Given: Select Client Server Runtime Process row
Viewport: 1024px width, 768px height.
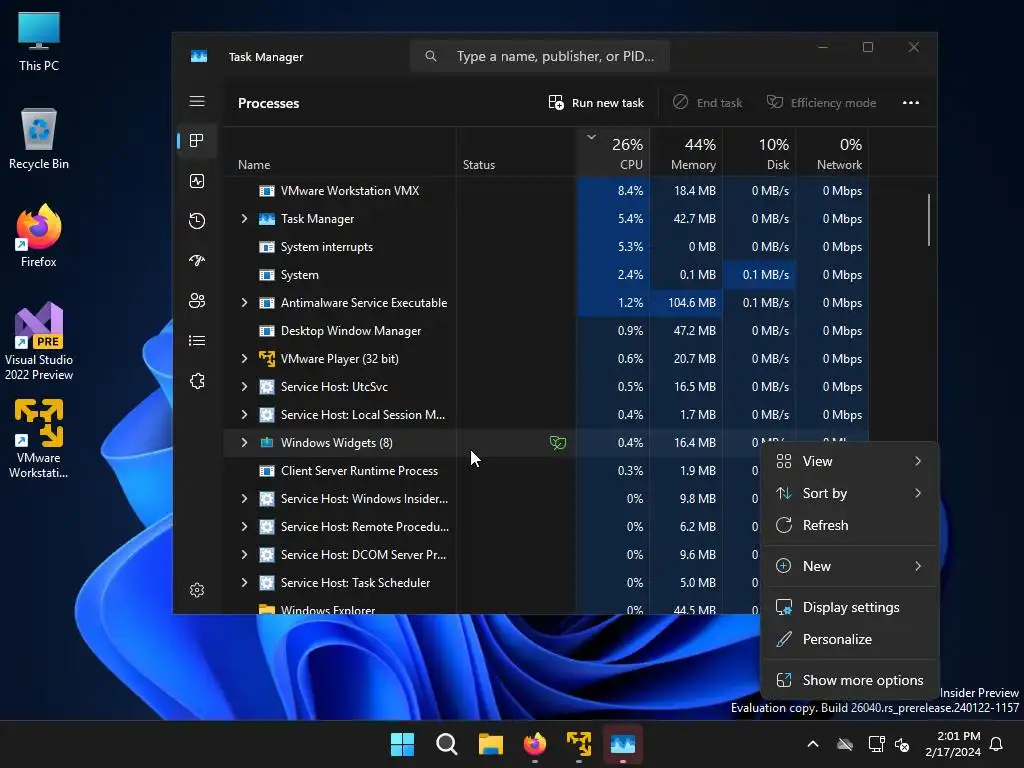Looking at the screenshot, I should click(492, 471).
